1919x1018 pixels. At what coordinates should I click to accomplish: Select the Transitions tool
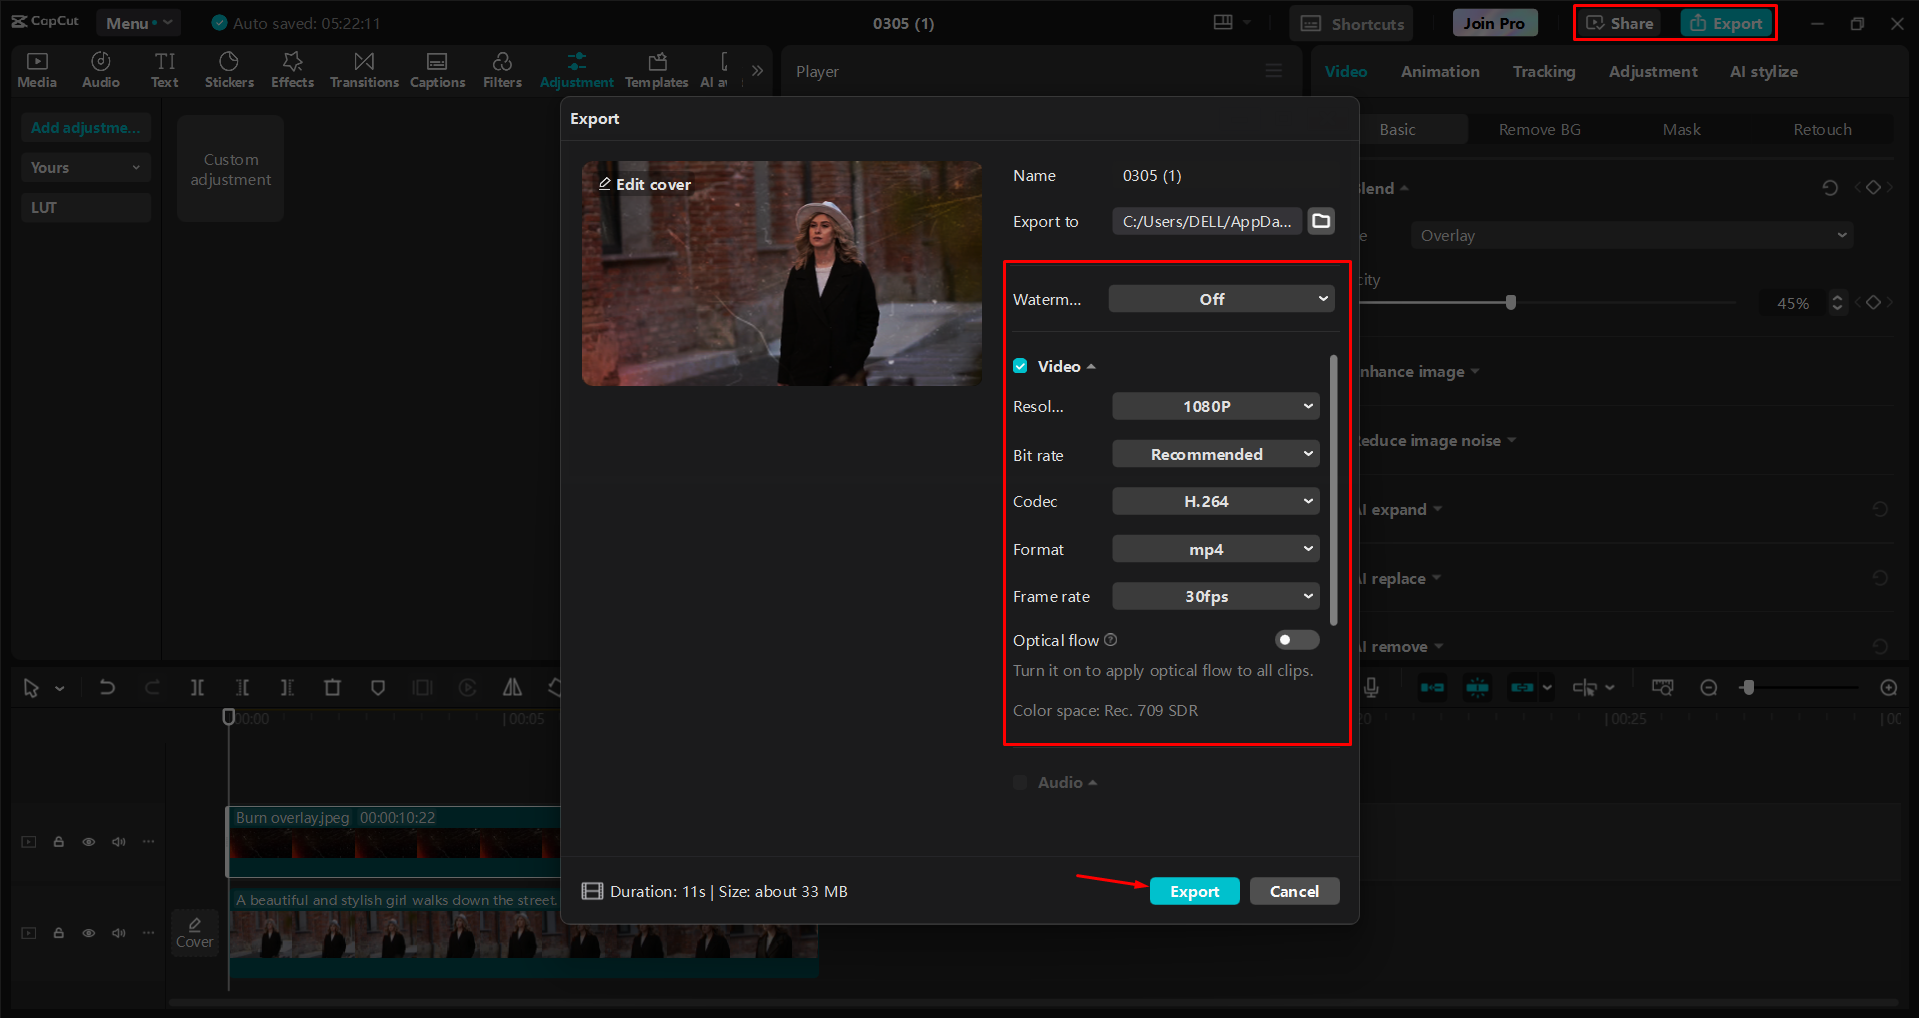pos(364,69)
